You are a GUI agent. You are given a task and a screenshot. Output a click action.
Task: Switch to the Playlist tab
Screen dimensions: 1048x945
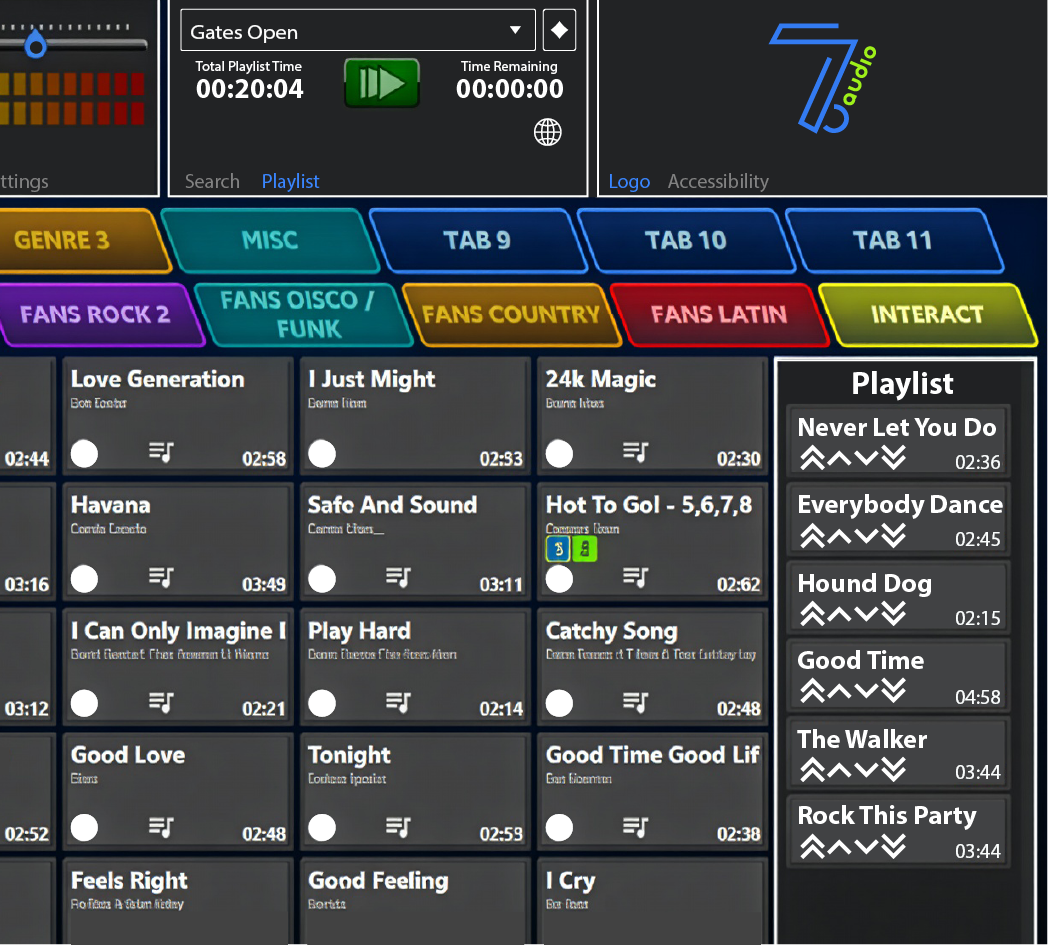click(290, 181)
